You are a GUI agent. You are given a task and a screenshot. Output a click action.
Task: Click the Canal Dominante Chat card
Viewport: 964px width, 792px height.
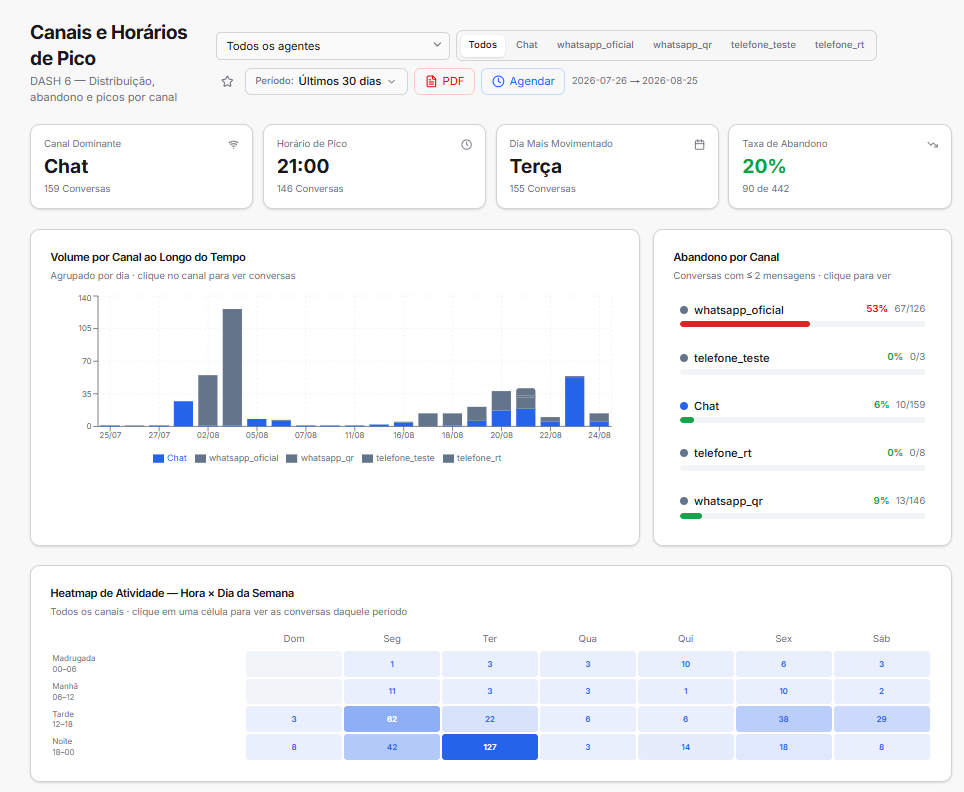tap(141, 167)
